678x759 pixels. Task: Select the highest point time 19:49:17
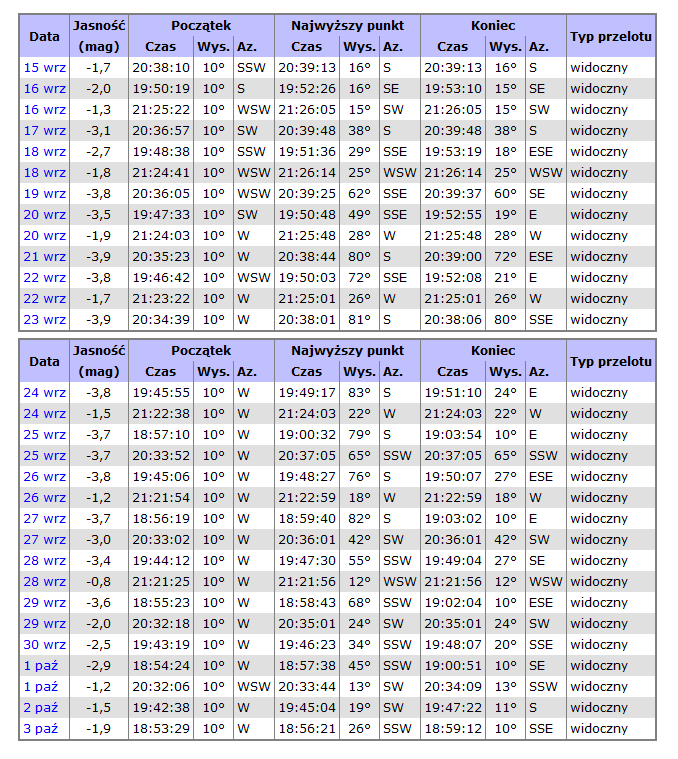[x=307, y=393]
